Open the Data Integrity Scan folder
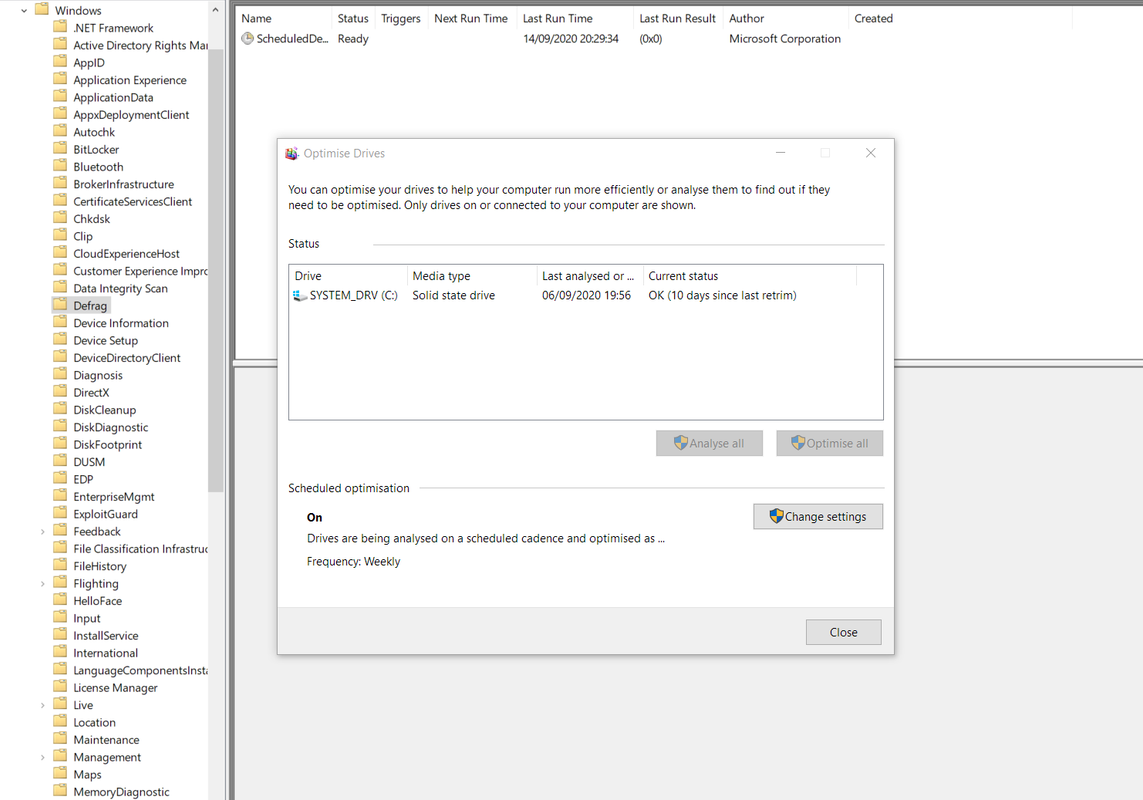Screen dimensions: 1143x800 [120, 288]
